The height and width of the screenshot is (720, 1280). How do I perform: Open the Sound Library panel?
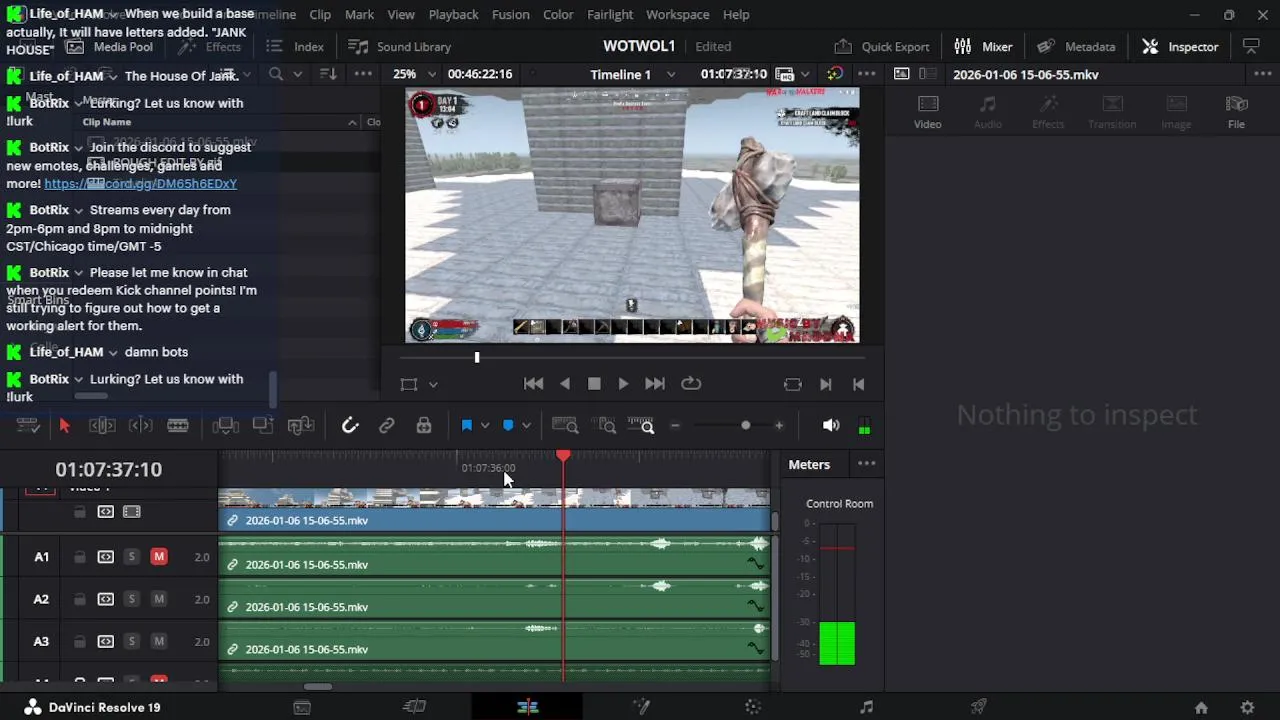click(x=399, y=46)
